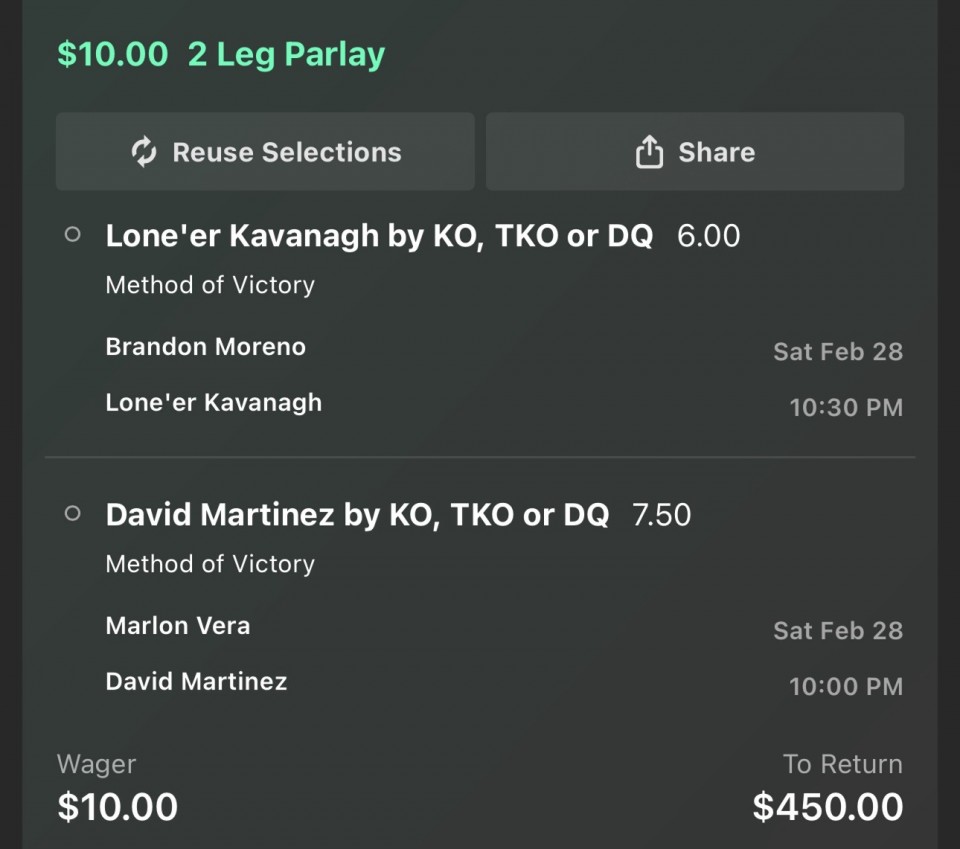The width and height of the screenshot is (960, 849).
Task: Select Brandon Moreno fighter name
Action: 206,347
